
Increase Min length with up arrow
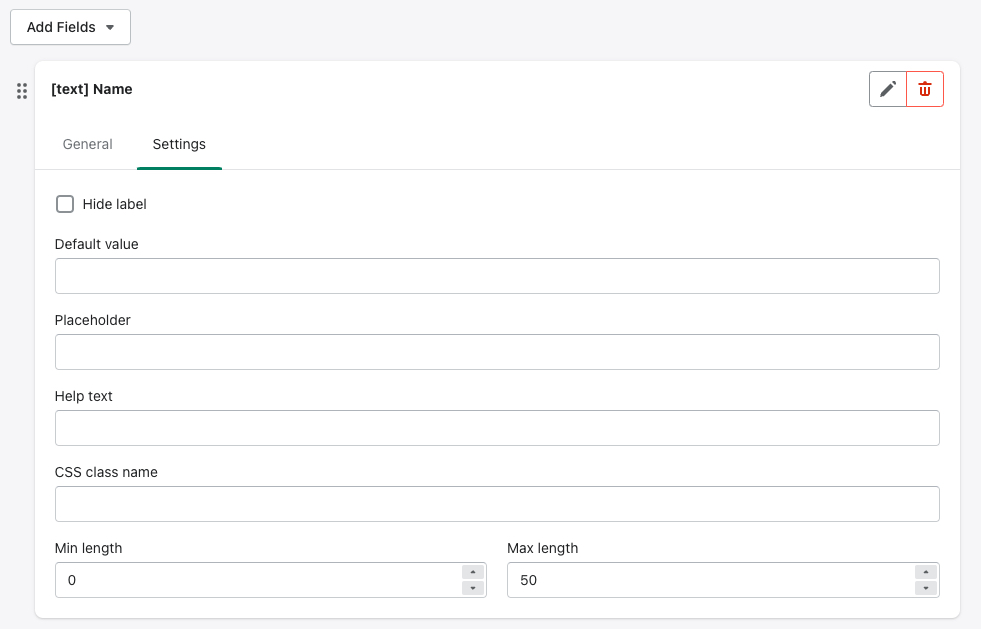pyautogui.click(x=473, y=572)
